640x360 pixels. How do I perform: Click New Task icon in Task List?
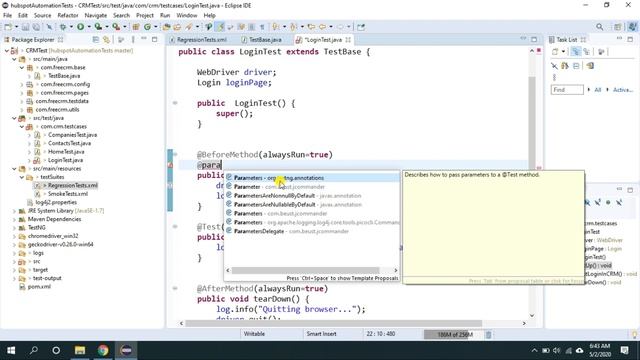pyautogui.click(x=555, y=52)
